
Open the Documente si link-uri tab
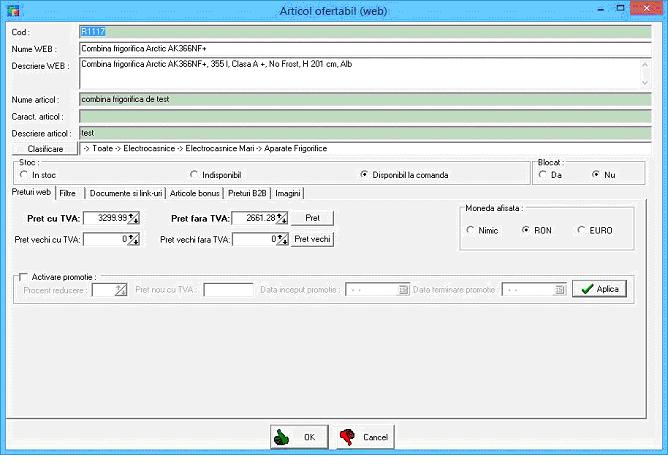point(125,193)
